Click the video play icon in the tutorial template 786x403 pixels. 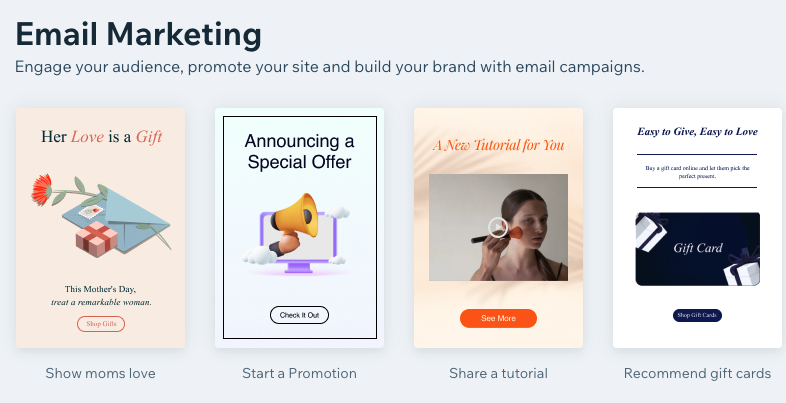[498, 228]
